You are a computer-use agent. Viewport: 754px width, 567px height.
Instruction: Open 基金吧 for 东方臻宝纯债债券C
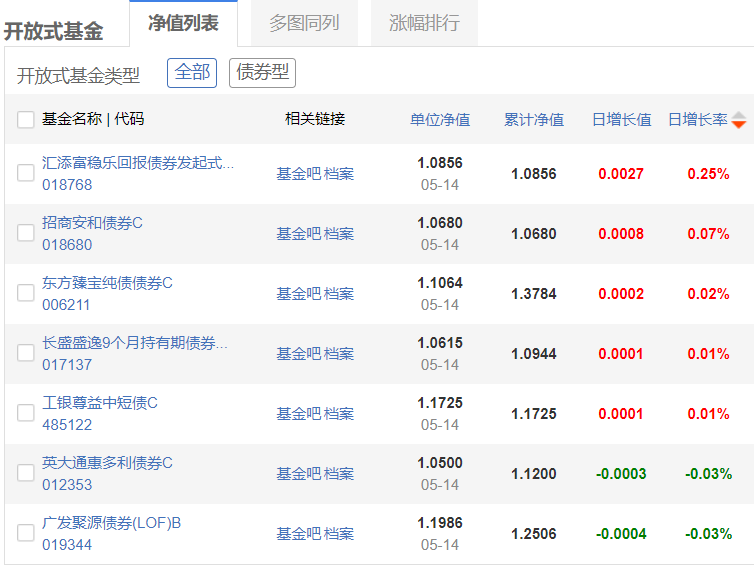point(299,294)
